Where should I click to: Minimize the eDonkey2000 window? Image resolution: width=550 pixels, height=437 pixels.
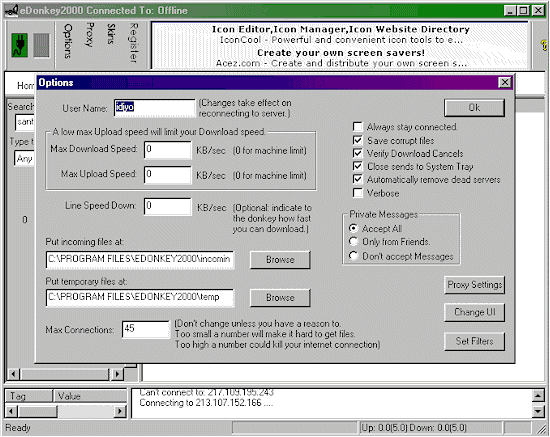[510, 11]
